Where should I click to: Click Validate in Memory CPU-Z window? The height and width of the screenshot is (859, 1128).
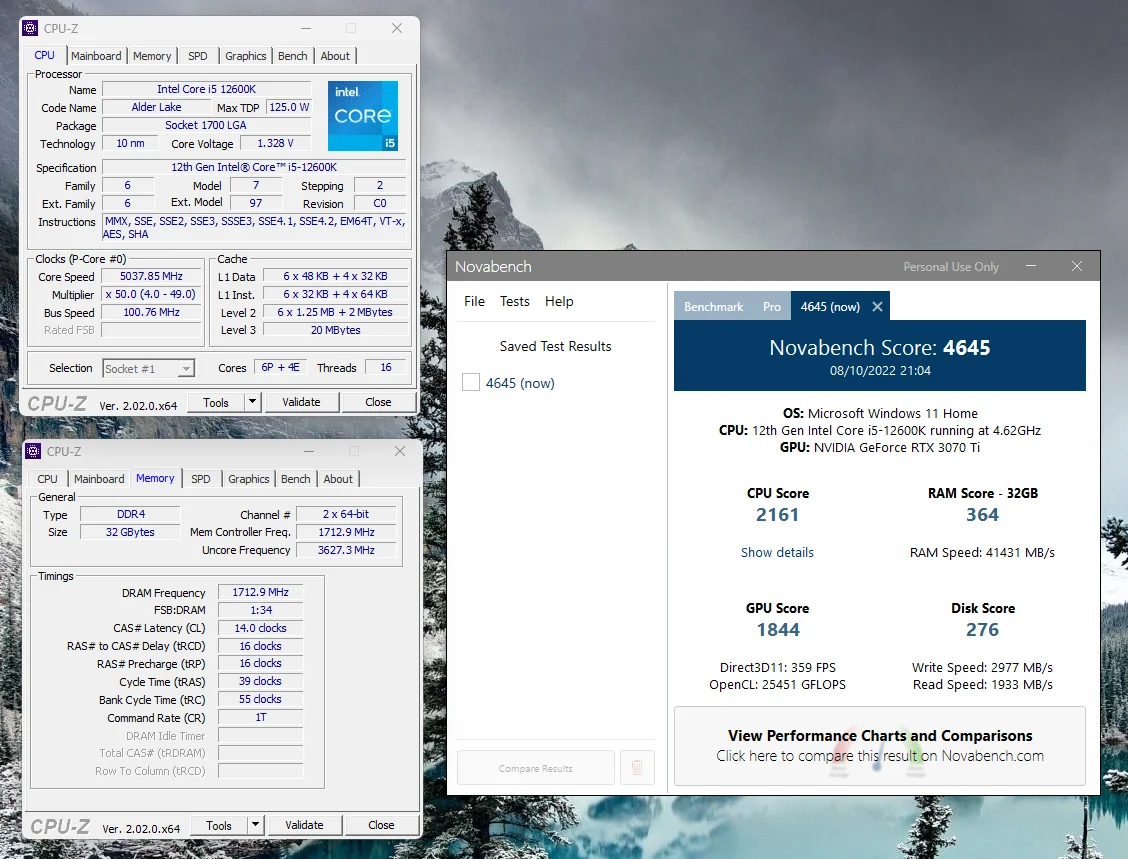(x=304, y=825)
